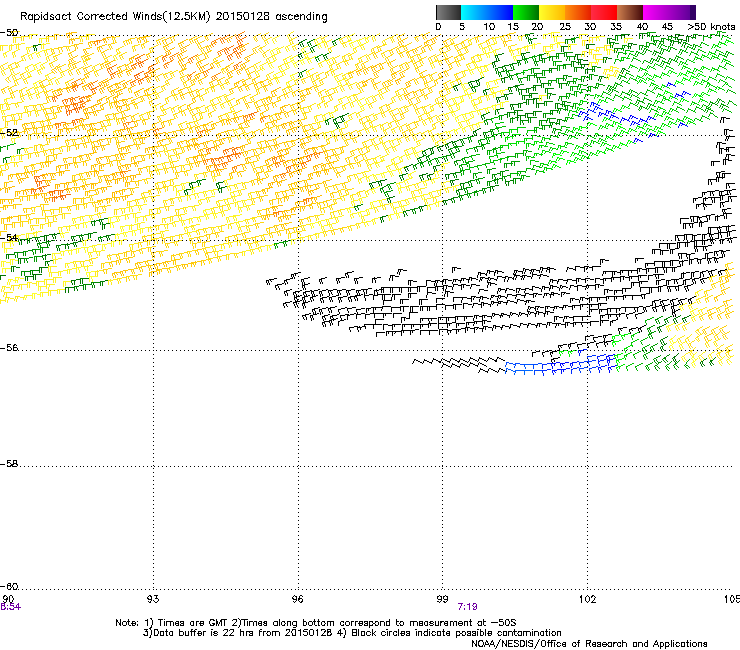The image size is (740, 650).
Task: Click the 'Rapidscat Corrected Winds(12.5KM)' title
Action: (x=115, y=17)
